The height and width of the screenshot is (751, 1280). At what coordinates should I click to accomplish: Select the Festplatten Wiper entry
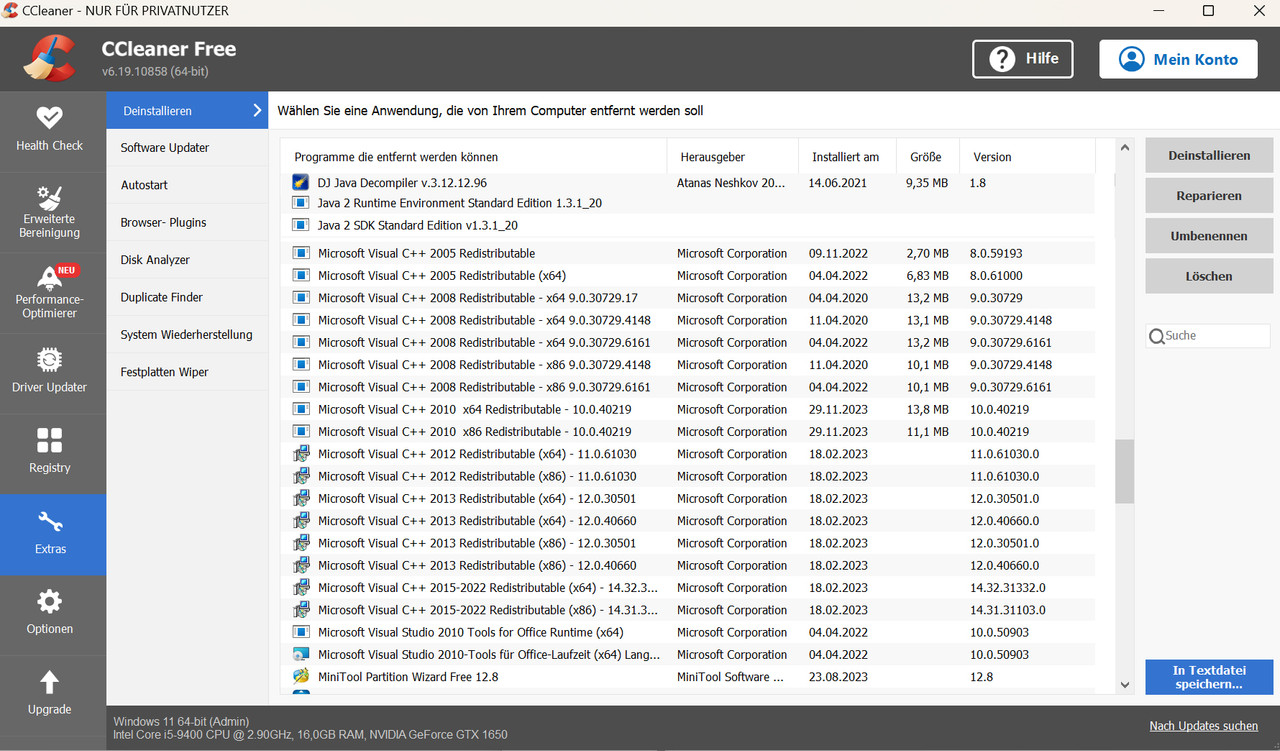(166, 371)
